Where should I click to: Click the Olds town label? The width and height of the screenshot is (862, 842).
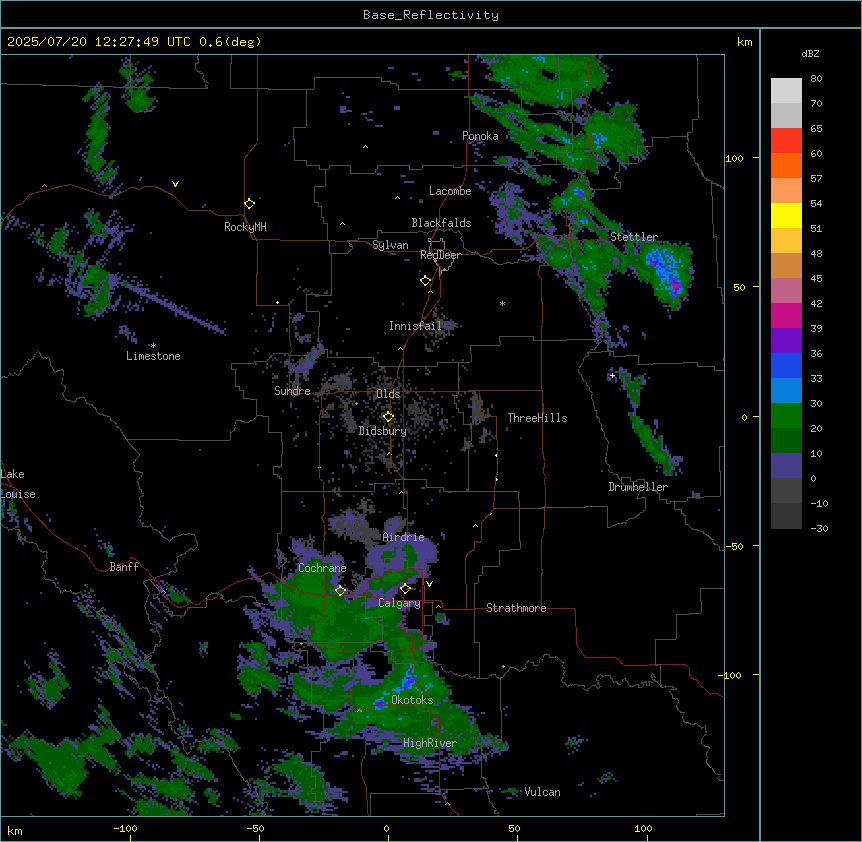(x=388, y=394)
